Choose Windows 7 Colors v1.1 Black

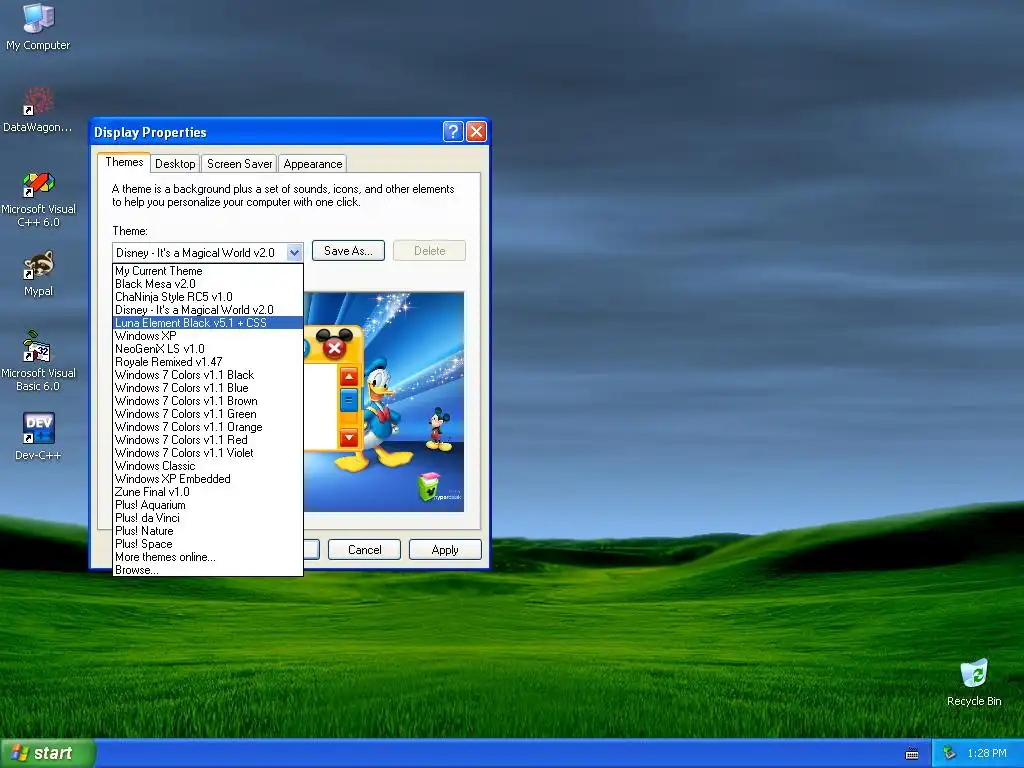click(x=208, y=375)
